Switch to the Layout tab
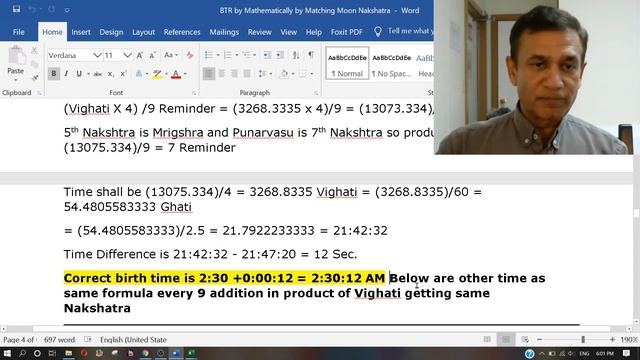 (x=143, y=32)
